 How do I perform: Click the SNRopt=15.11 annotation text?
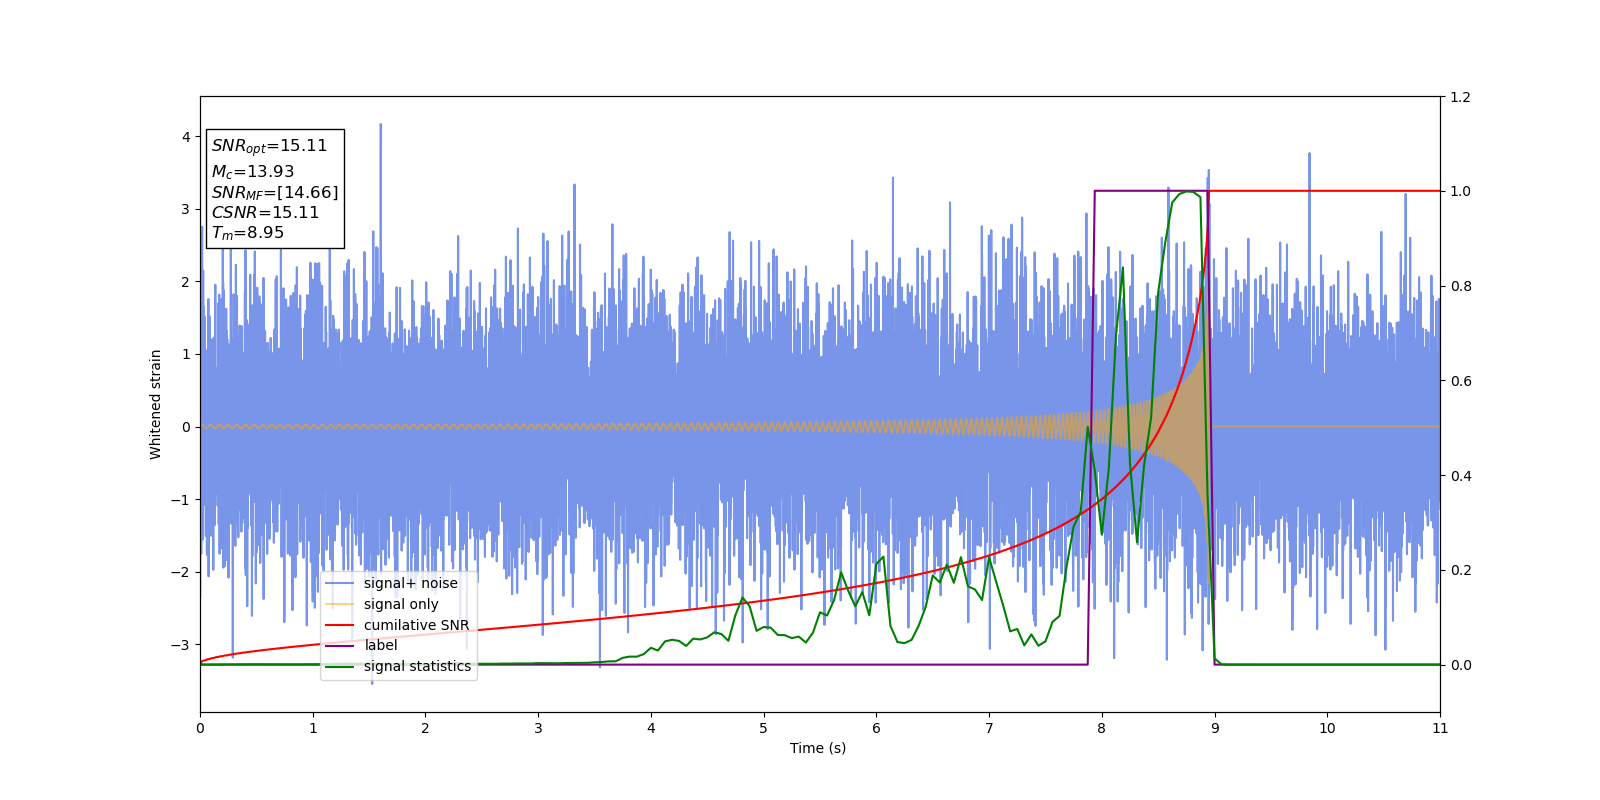[269, 146]
